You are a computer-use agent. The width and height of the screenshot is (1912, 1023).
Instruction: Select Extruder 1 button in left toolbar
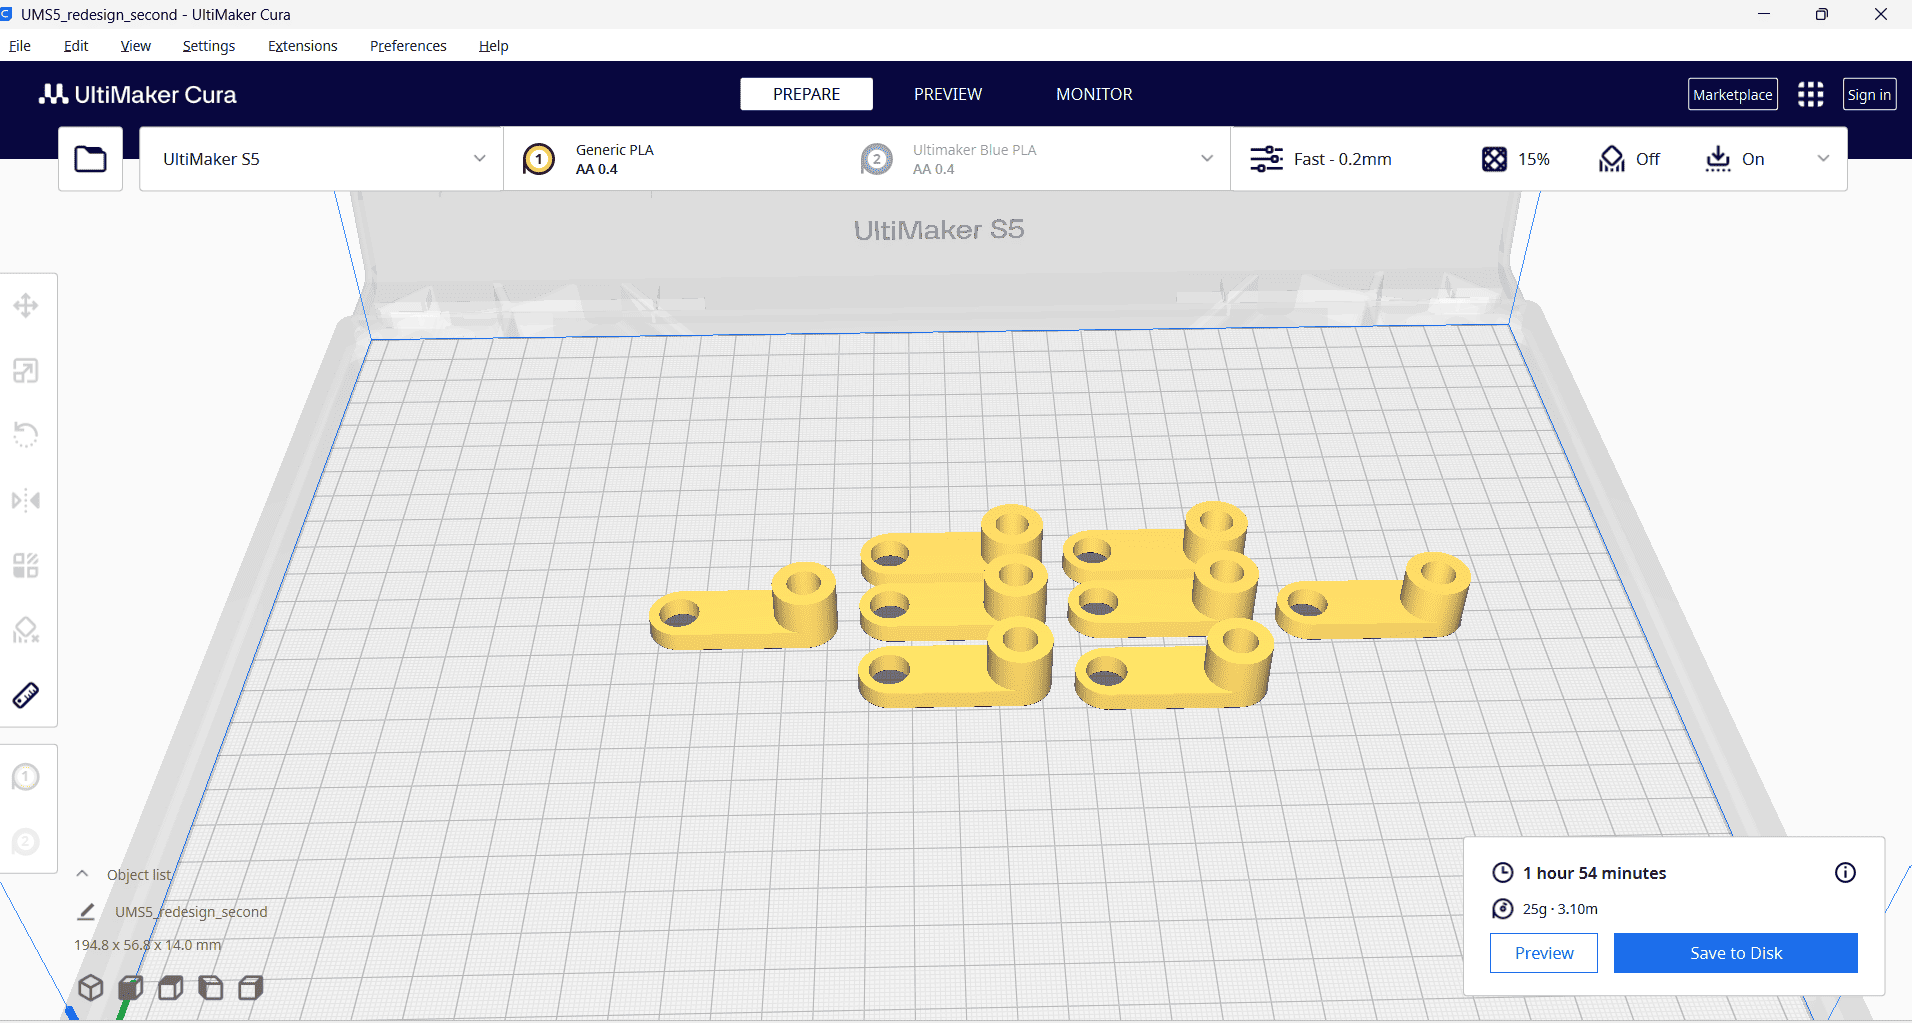coord(26,777)
